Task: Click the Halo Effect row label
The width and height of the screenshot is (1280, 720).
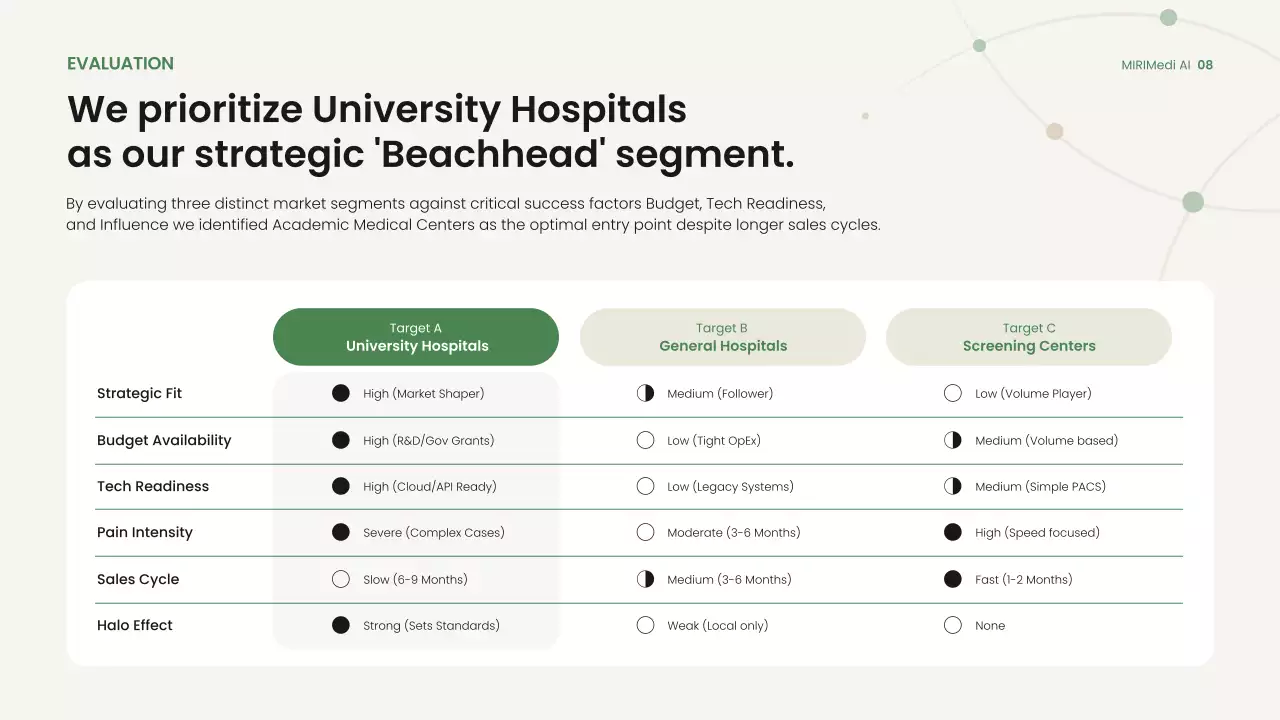Action: click(x=135, y=625)
